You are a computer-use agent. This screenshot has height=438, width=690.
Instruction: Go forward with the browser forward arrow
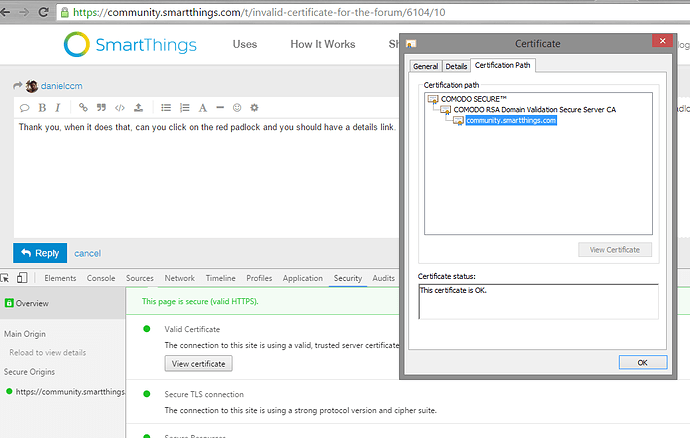[x=24, y=12]
